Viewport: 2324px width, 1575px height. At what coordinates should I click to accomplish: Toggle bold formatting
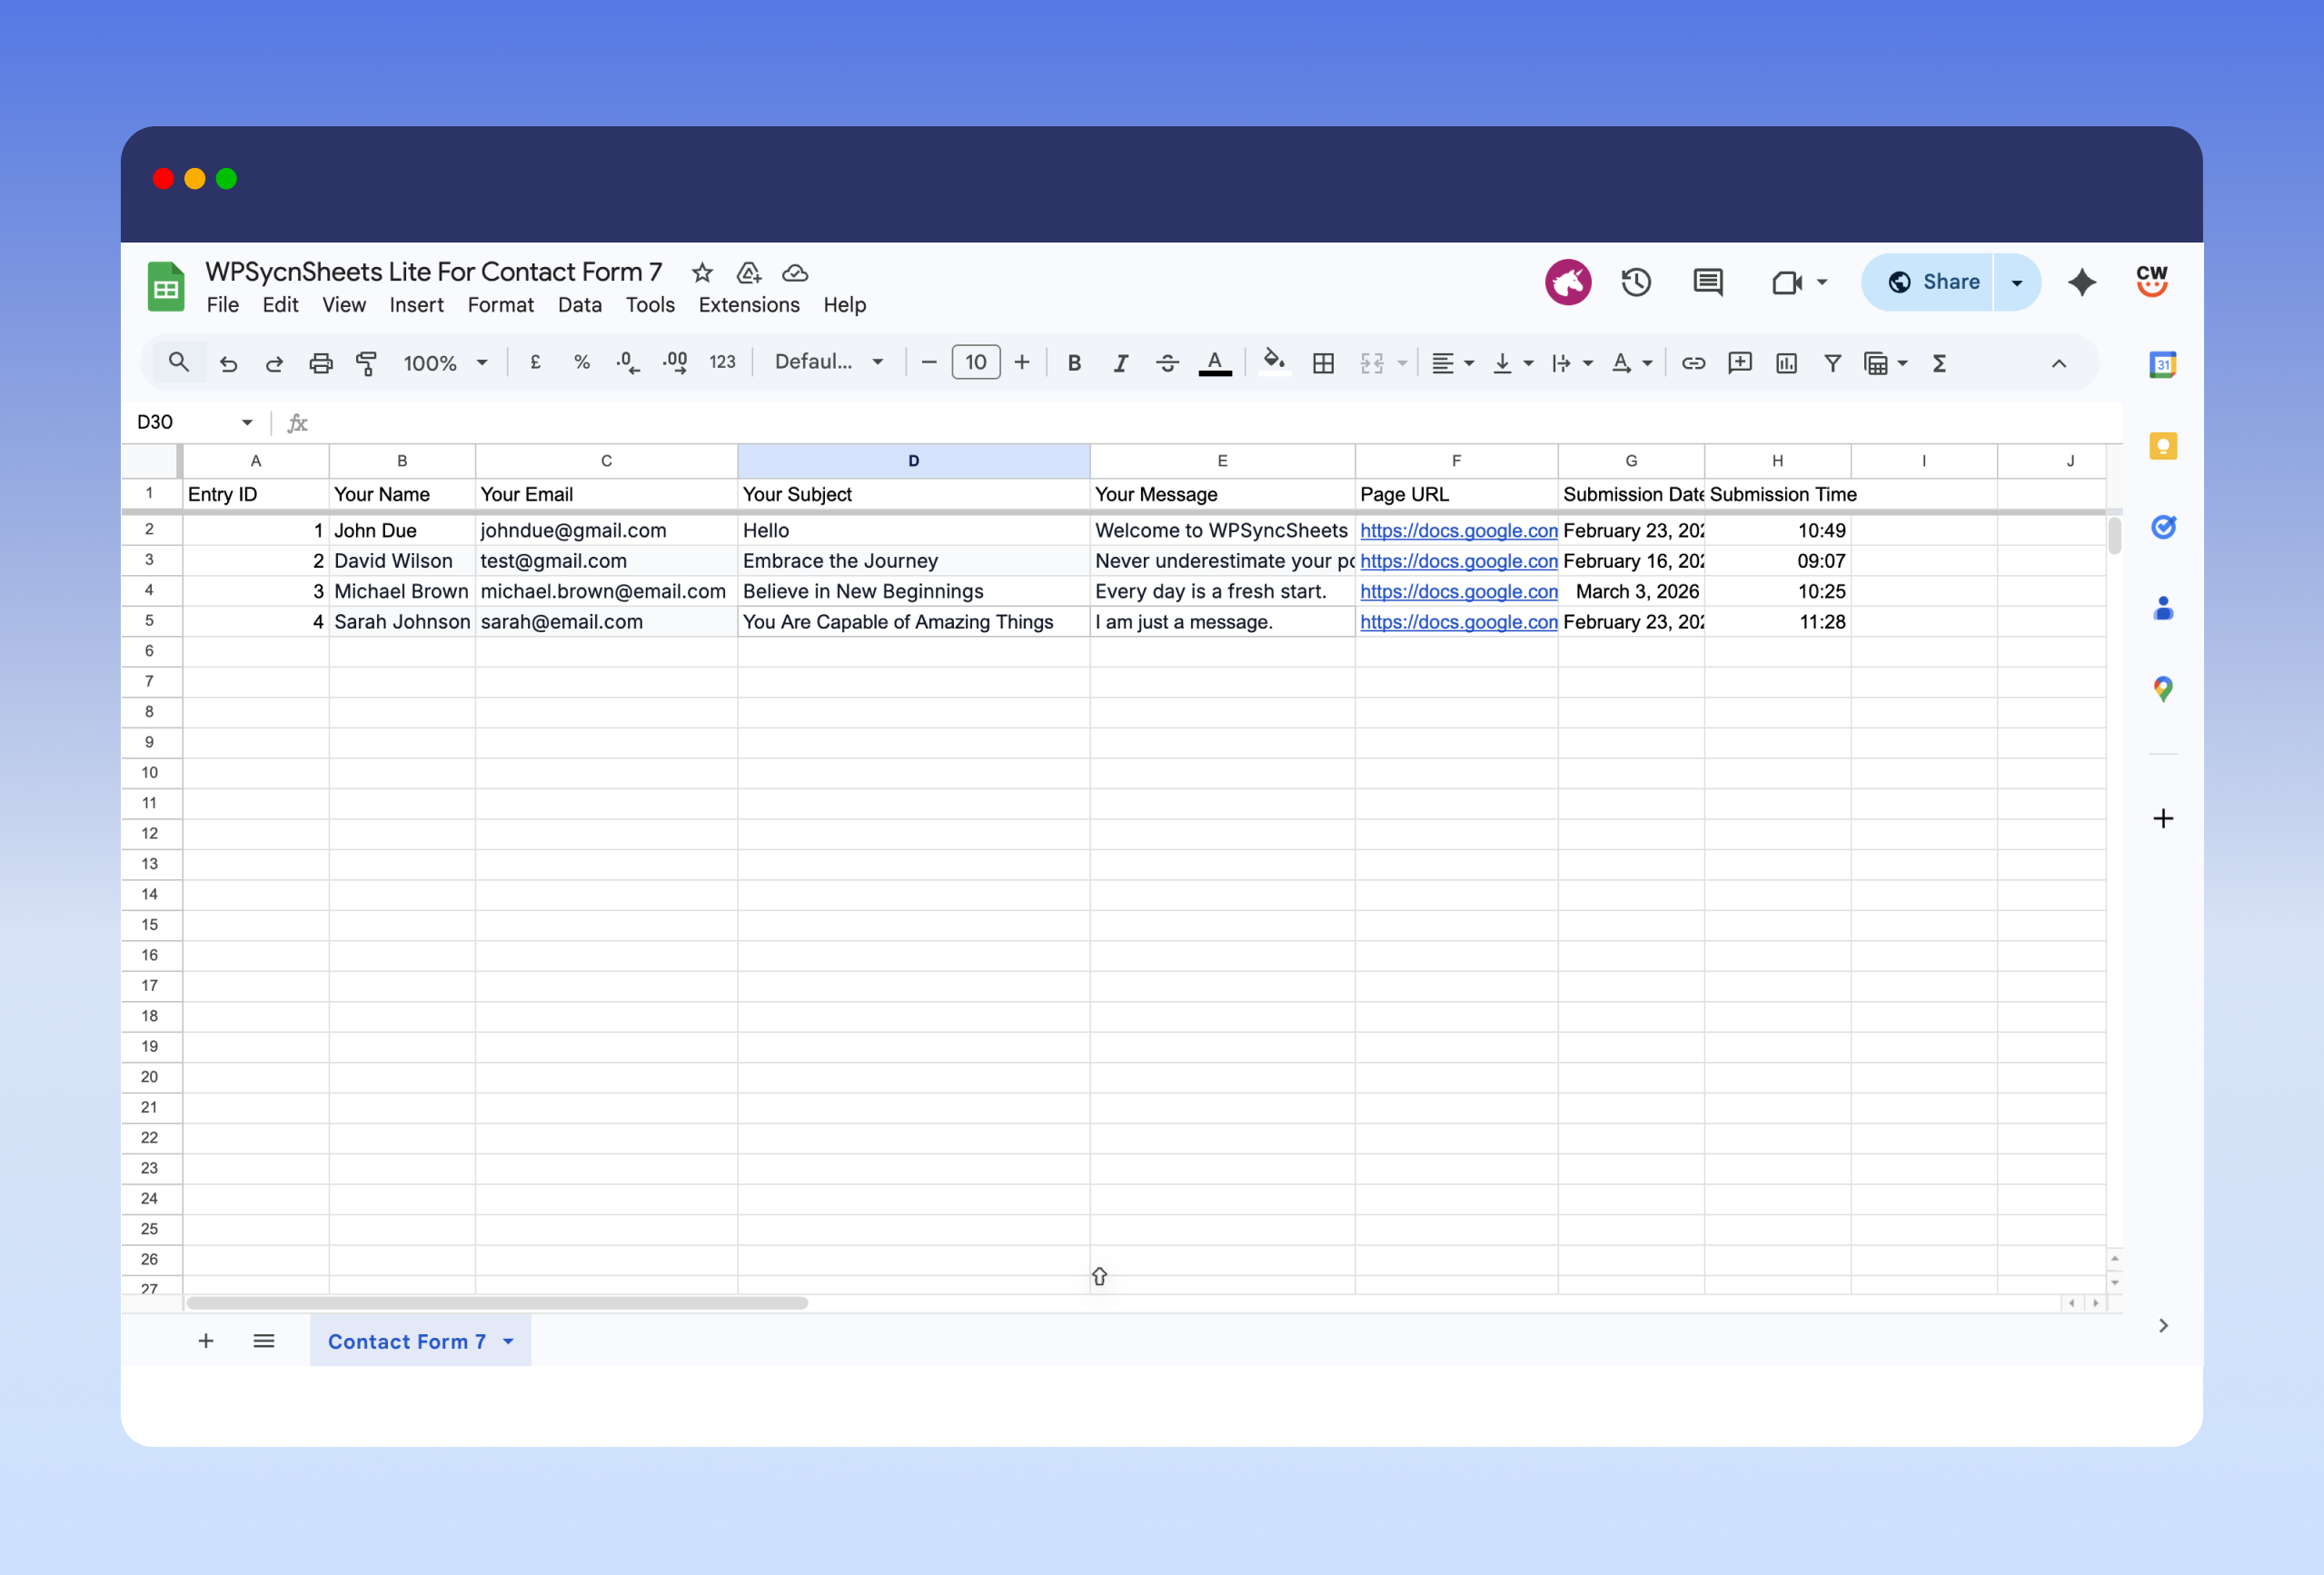pyautogui.click(x=1074, y=363)
